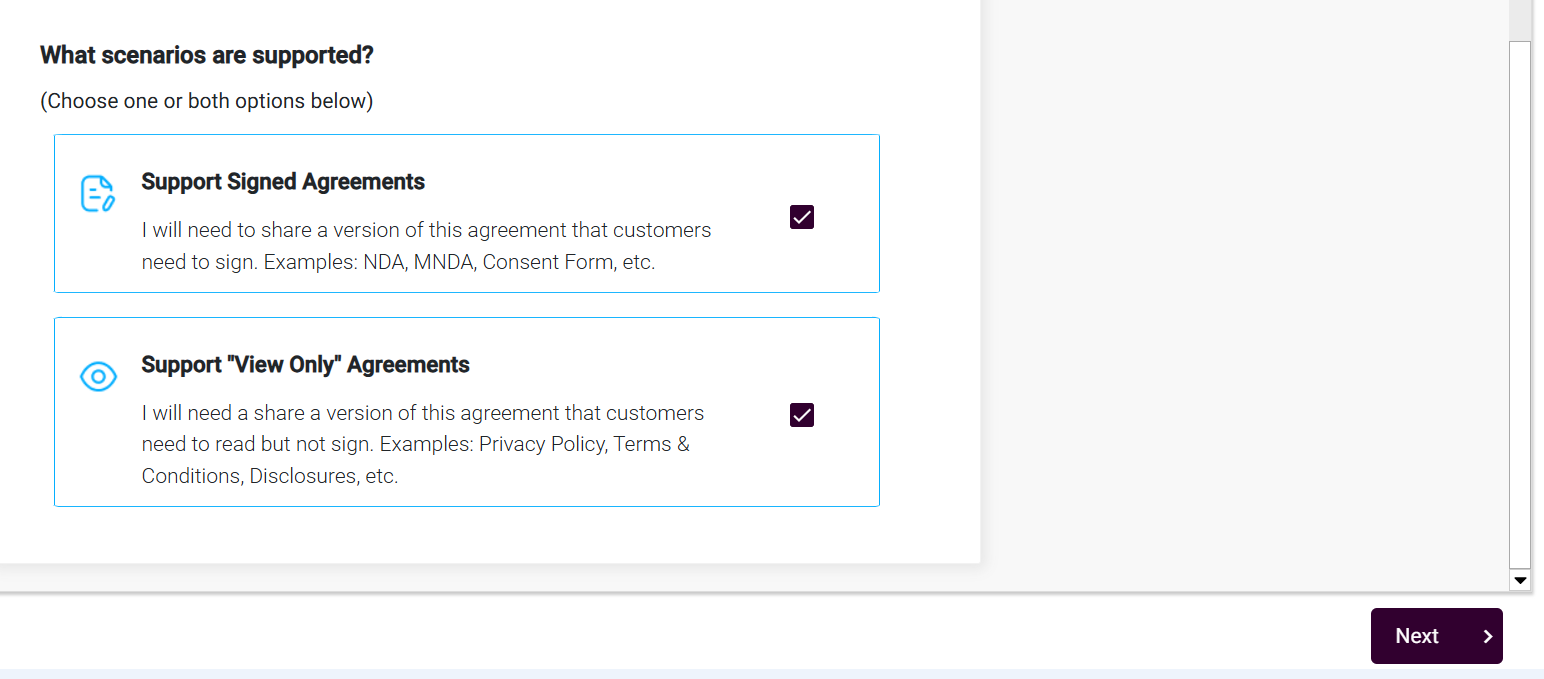1544x679 pixels.
Task: Click the chevron arrow on the Next button
Action: pyautogui.click(x=1488, y=636)
